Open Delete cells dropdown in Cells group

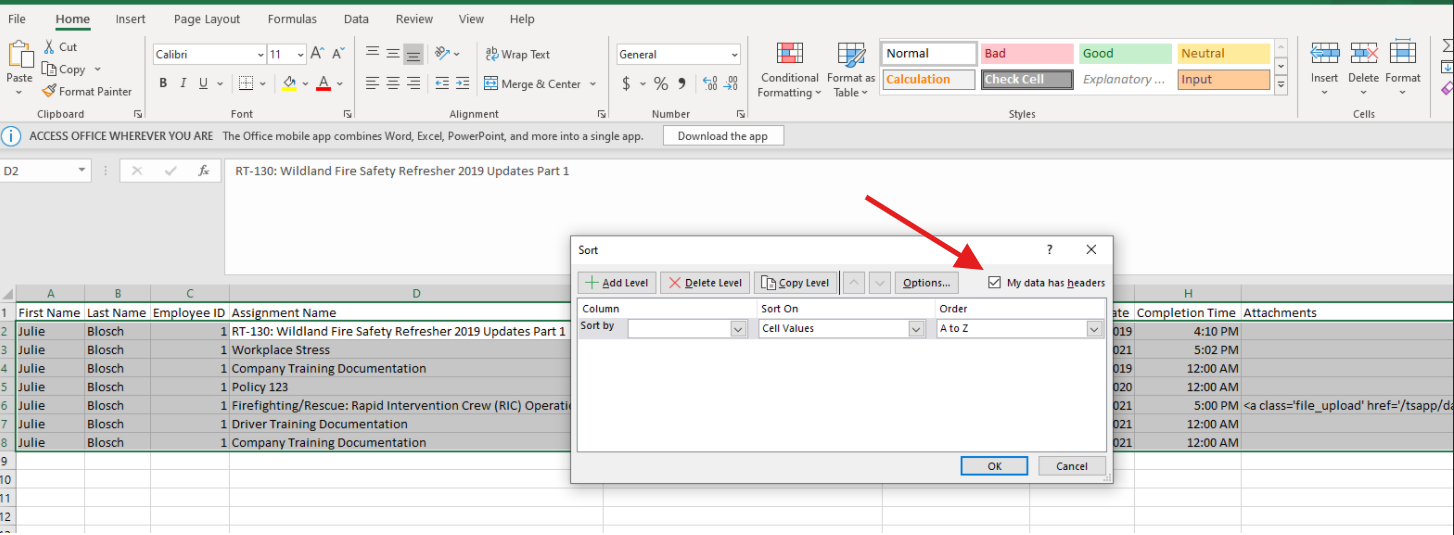(x=1363, y=93)
